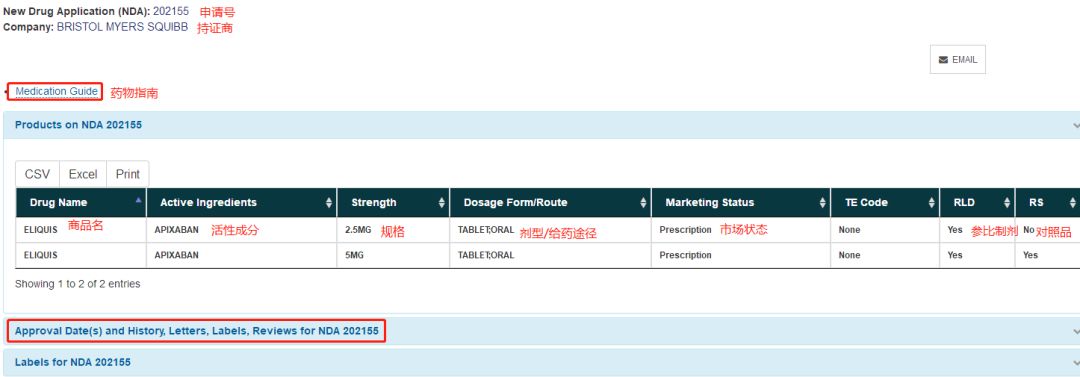Sort by Marketing Status column
This screenshot has height=377, width=1080.
point(741,203)
